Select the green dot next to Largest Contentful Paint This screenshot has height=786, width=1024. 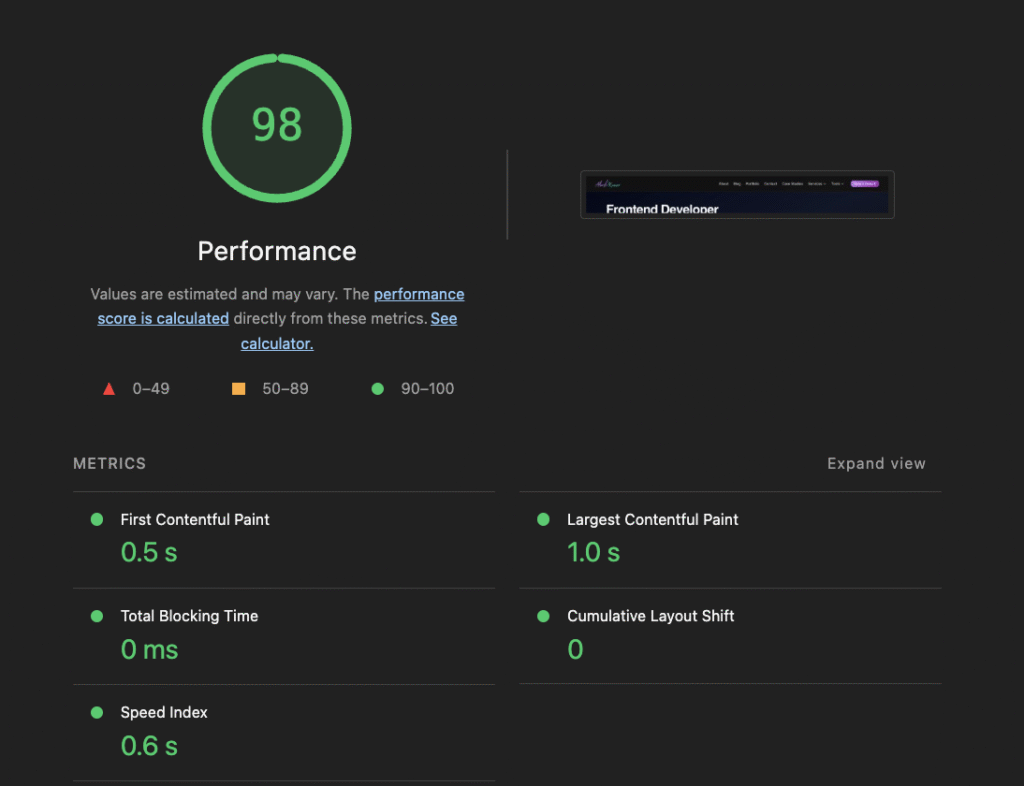point(542,519)
